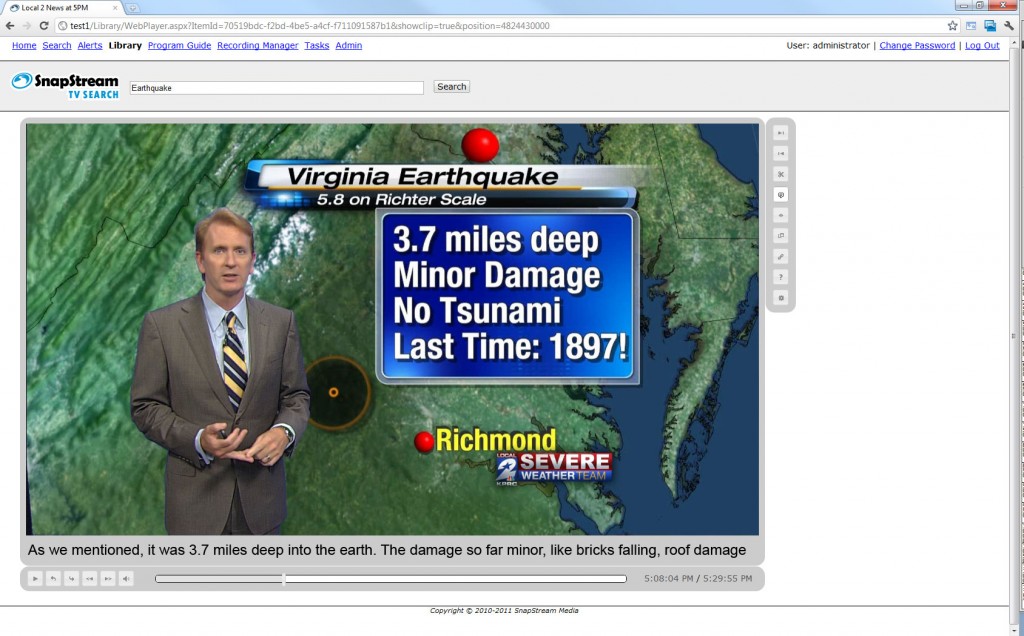Viewport: 1024px width, 636px height.
Task: Open the Chrome wrench settings menu
Action: coord(1009,26)
